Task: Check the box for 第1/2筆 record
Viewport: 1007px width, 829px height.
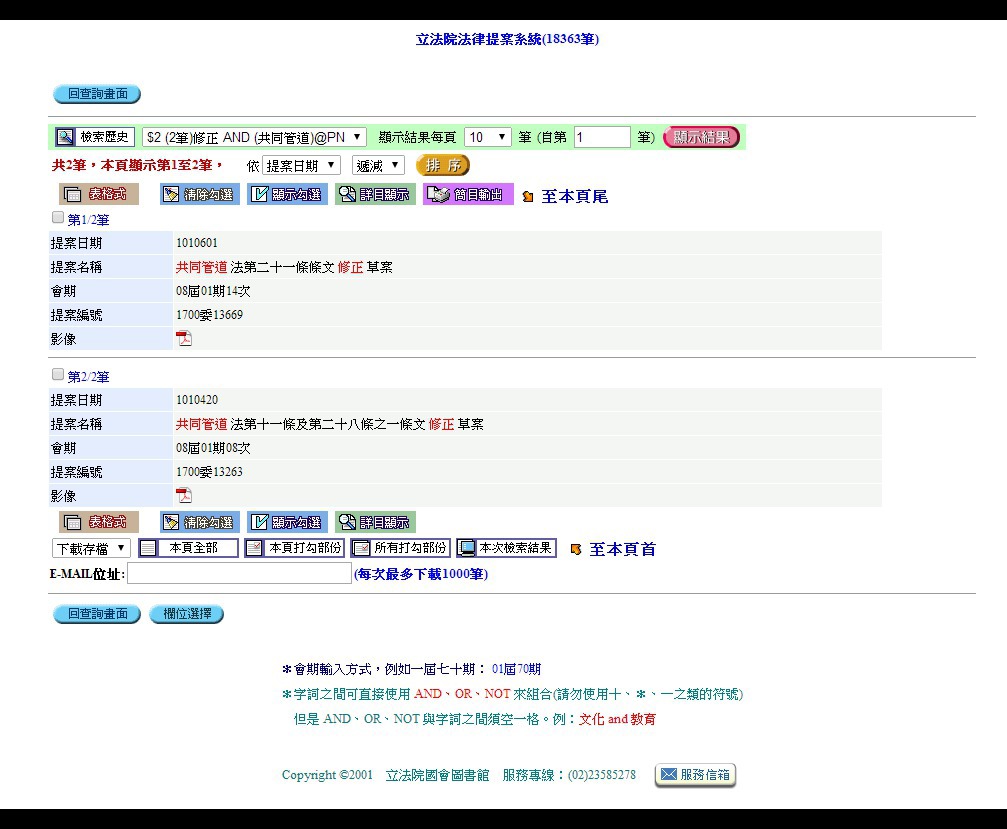Action: [x=58, y=217]
